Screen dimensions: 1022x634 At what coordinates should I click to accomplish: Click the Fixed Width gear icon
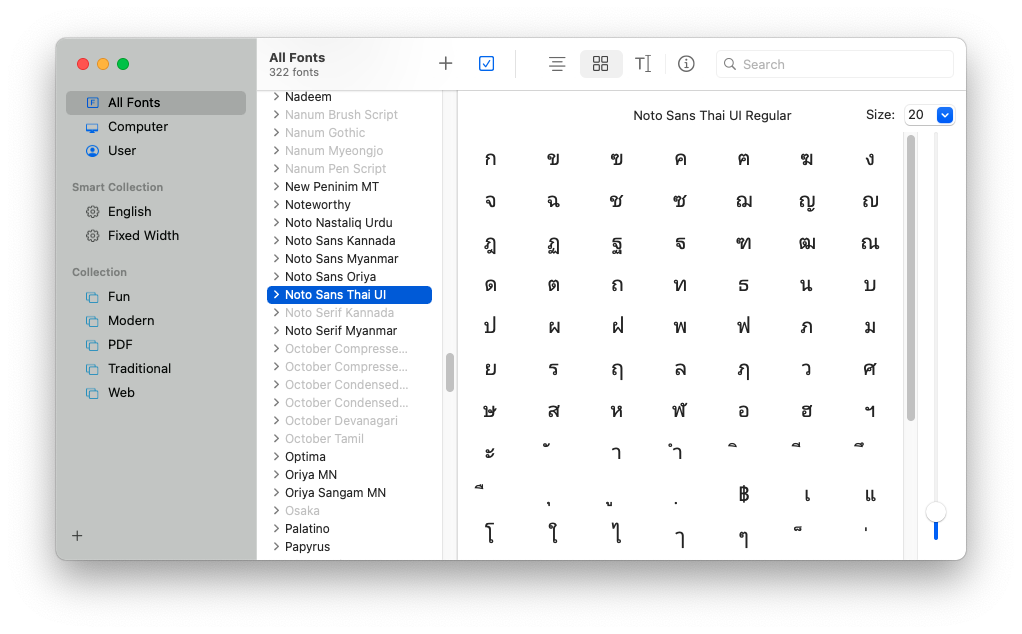coord(93,236)
